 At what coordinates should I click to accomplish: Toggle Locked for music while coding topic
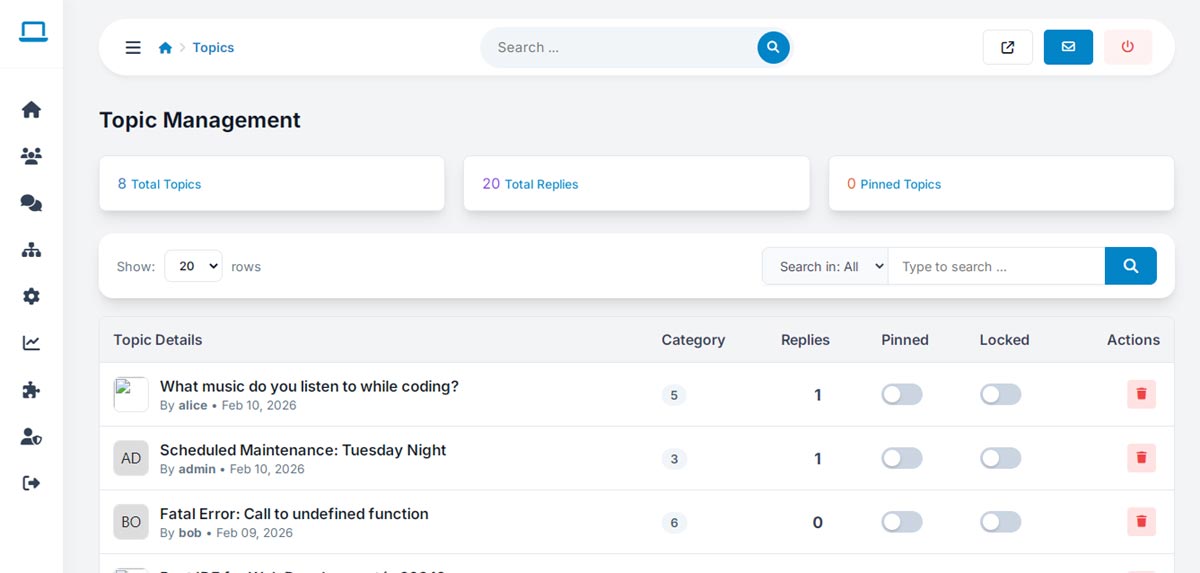coord(1001,394)
